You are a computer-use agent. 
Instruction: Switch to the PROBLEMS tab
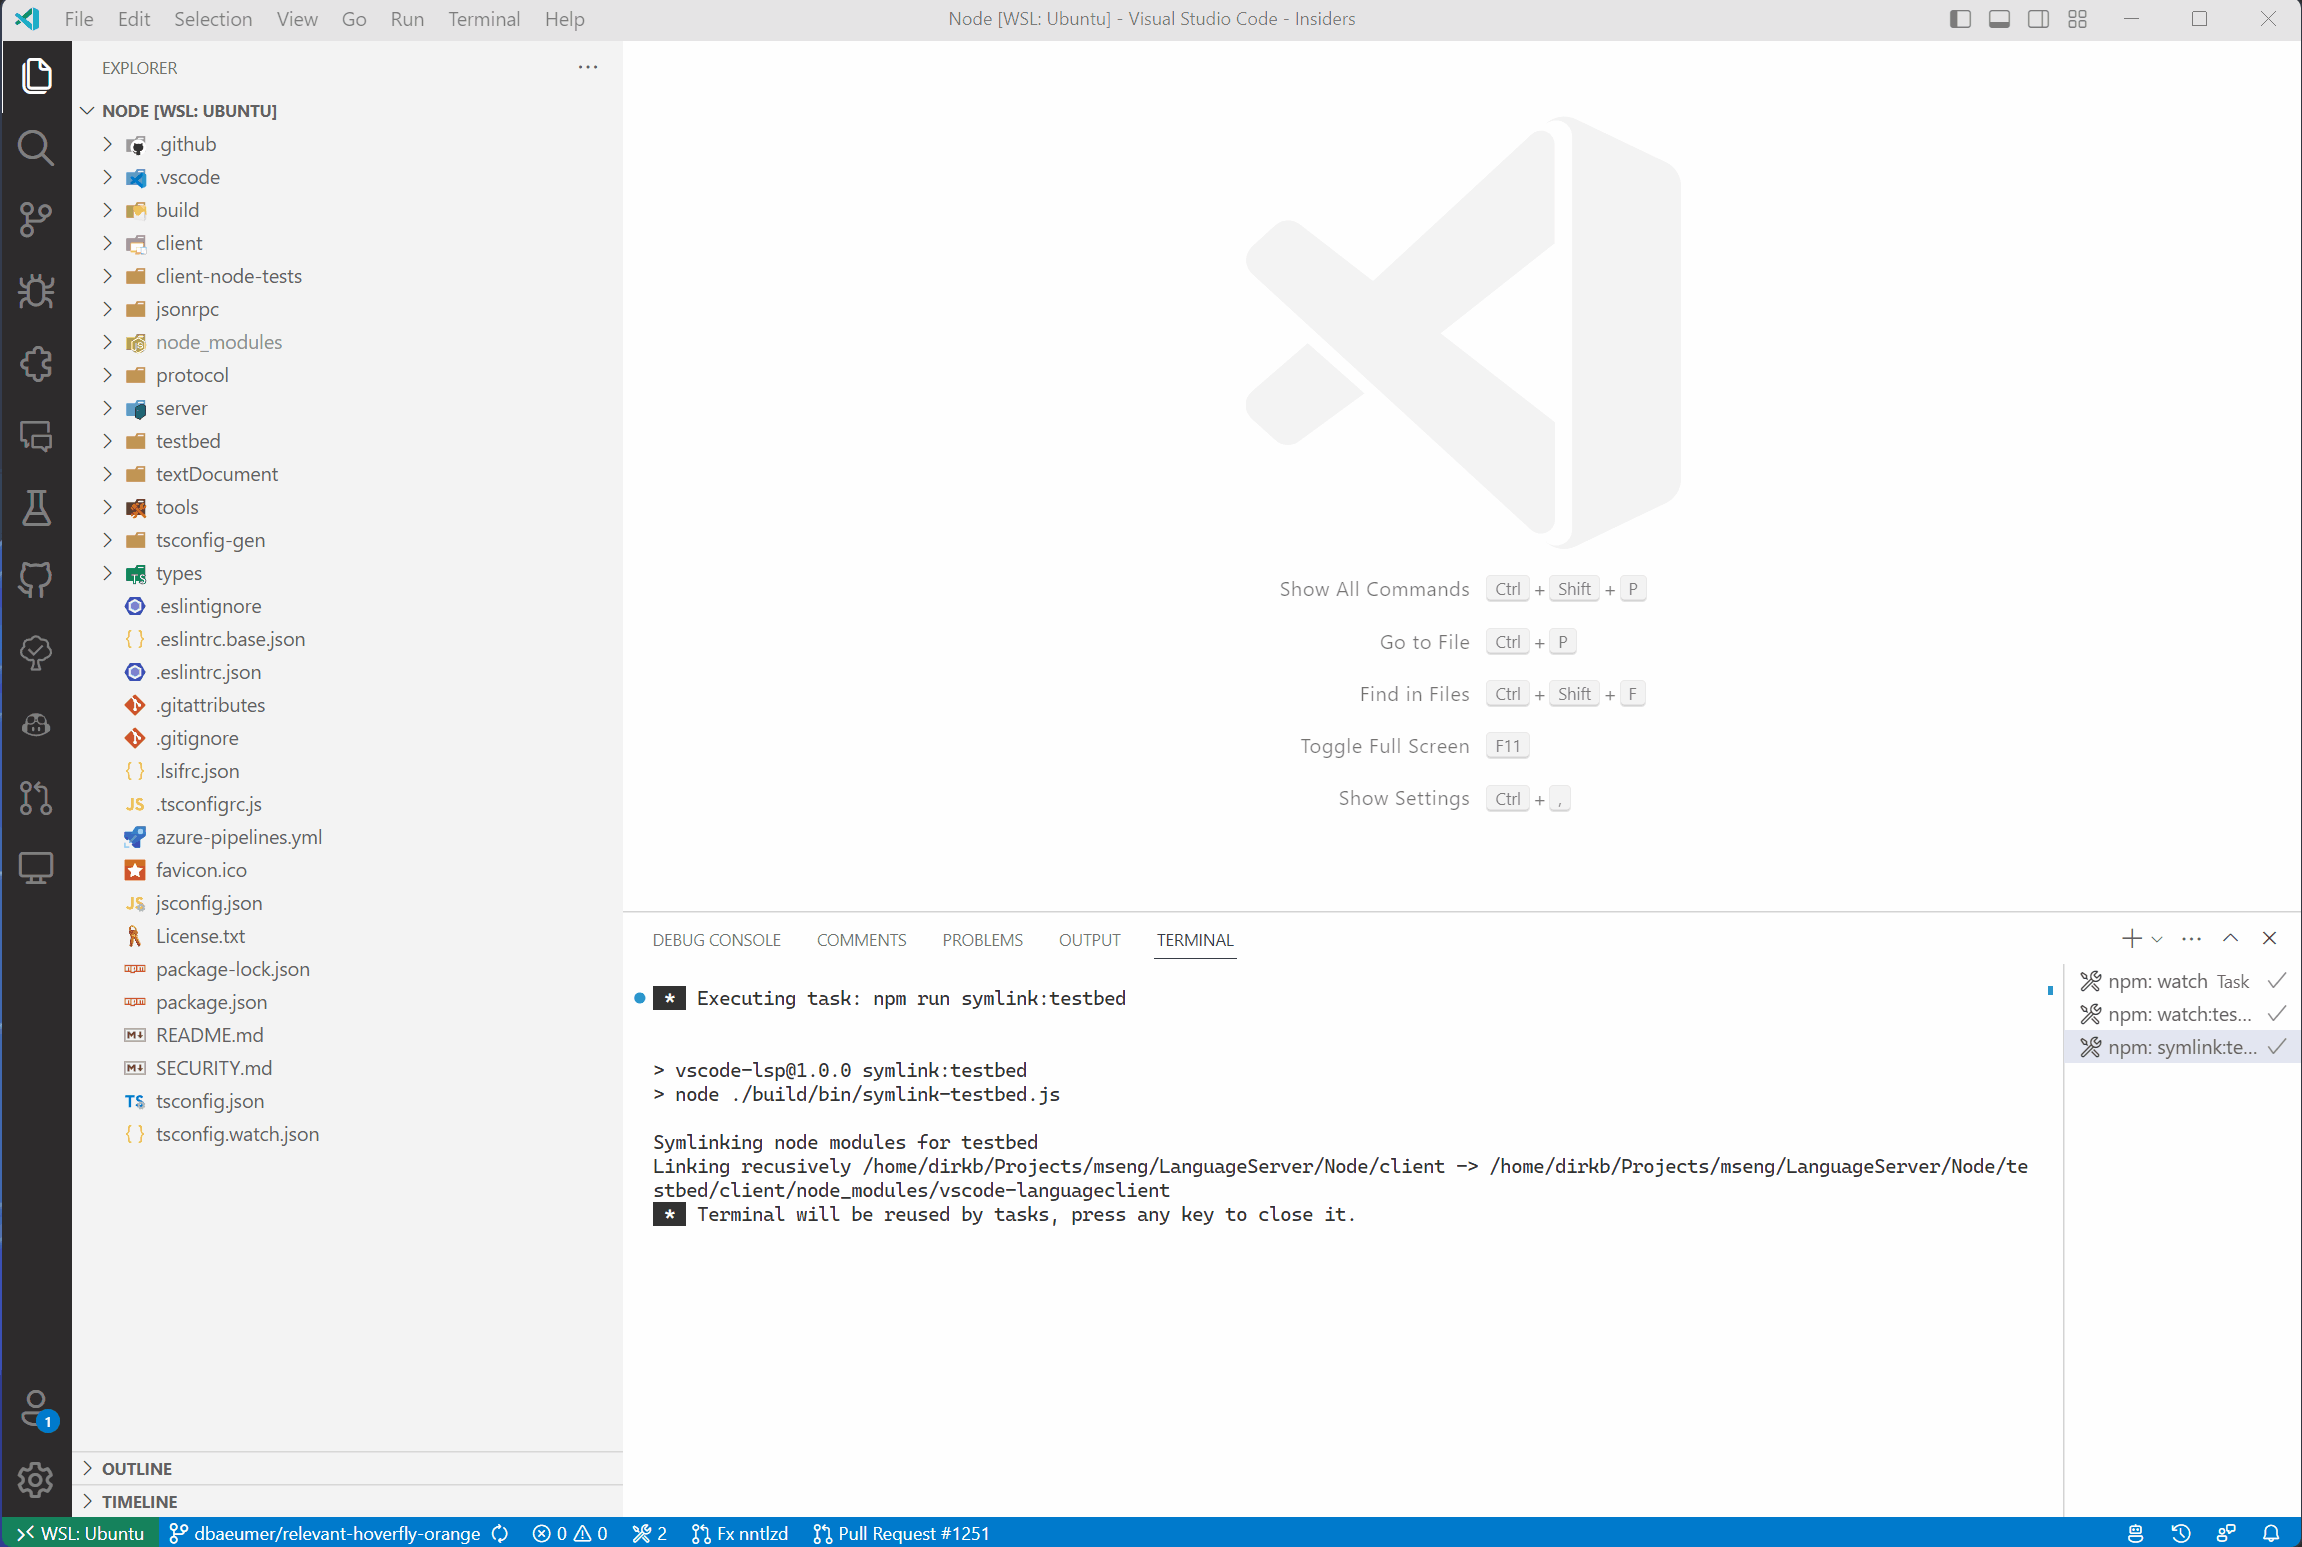(x=982, y=940)
